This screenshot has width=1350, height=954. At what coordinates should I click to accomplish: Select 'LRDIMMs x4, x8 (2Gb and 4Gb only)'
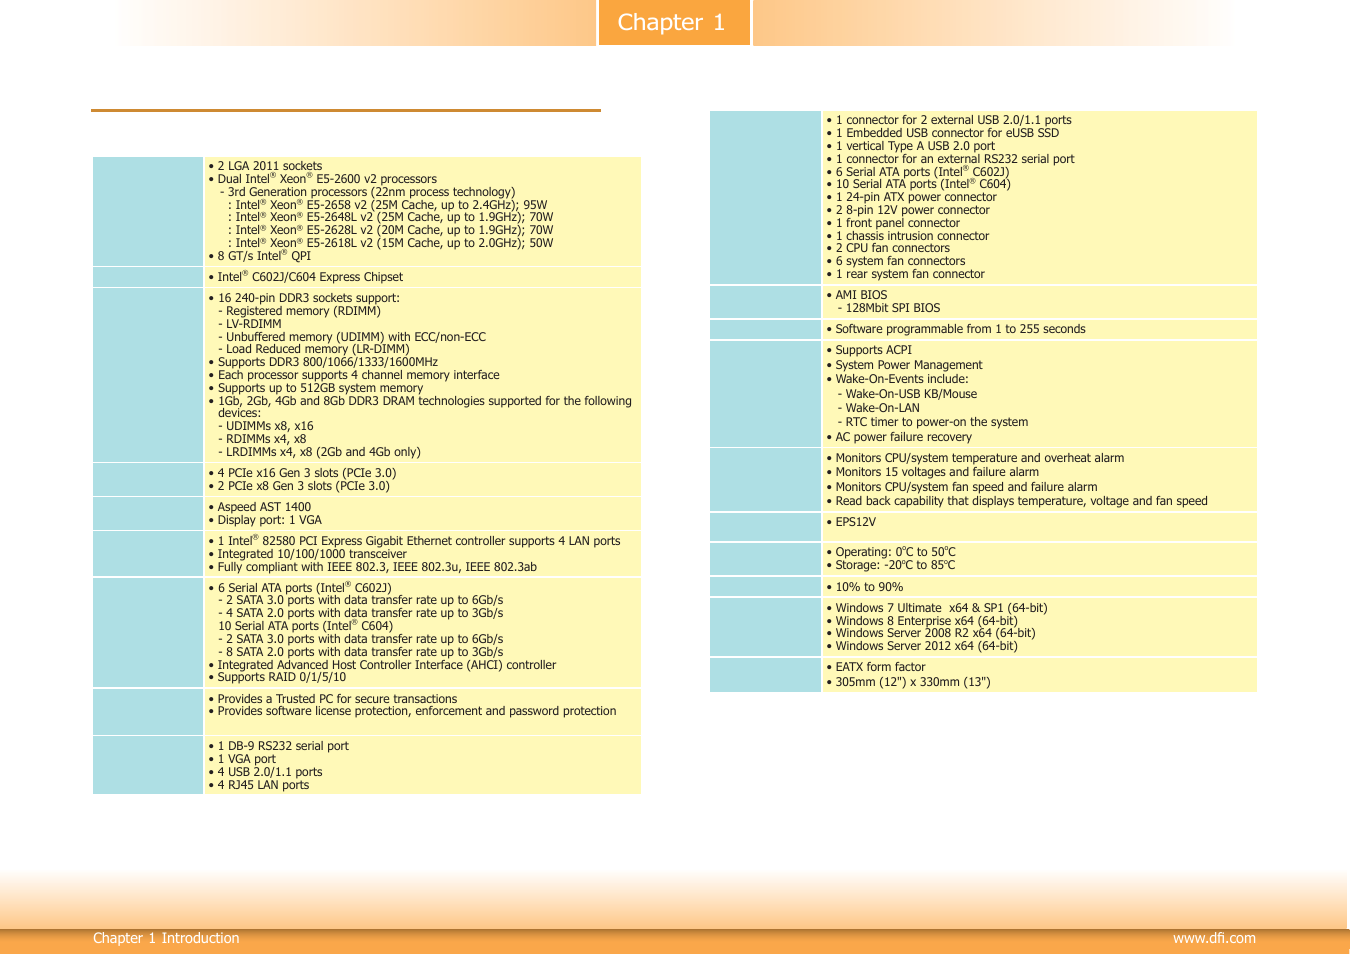click(319, 452)
